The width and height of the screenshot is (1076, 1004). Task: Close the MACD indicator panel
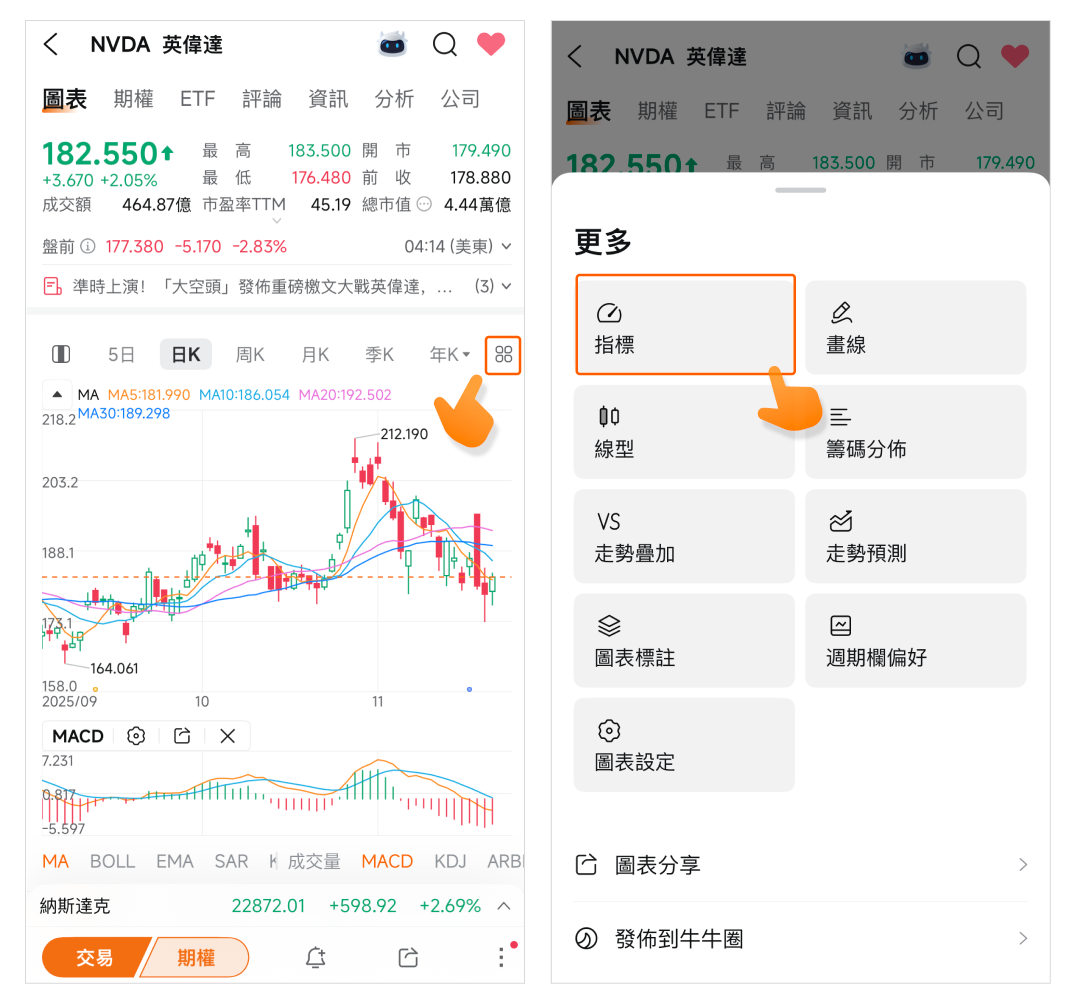(228, 736)
